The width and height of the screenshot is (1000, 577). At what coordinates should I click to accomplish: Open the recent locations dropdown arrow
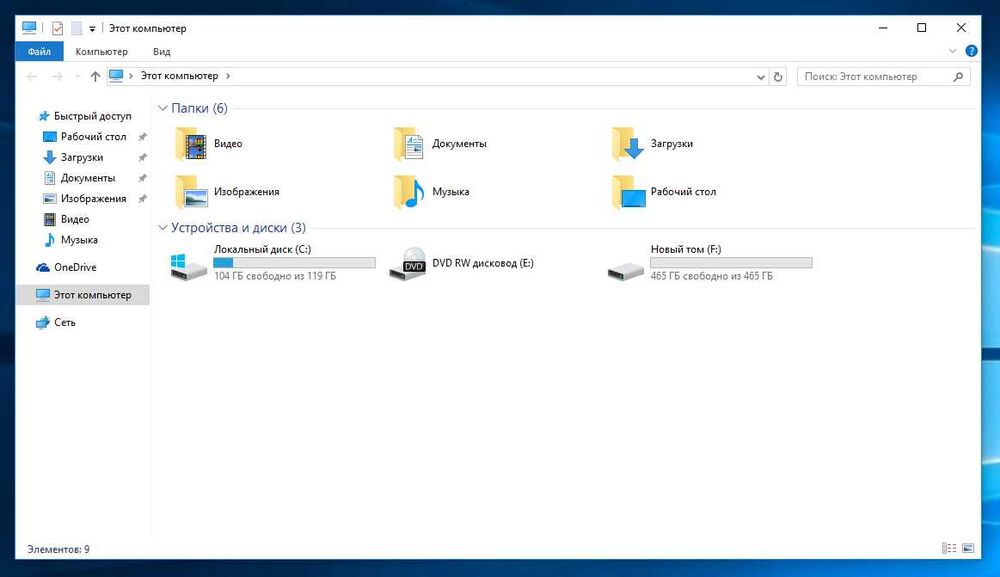click(78, 77)
